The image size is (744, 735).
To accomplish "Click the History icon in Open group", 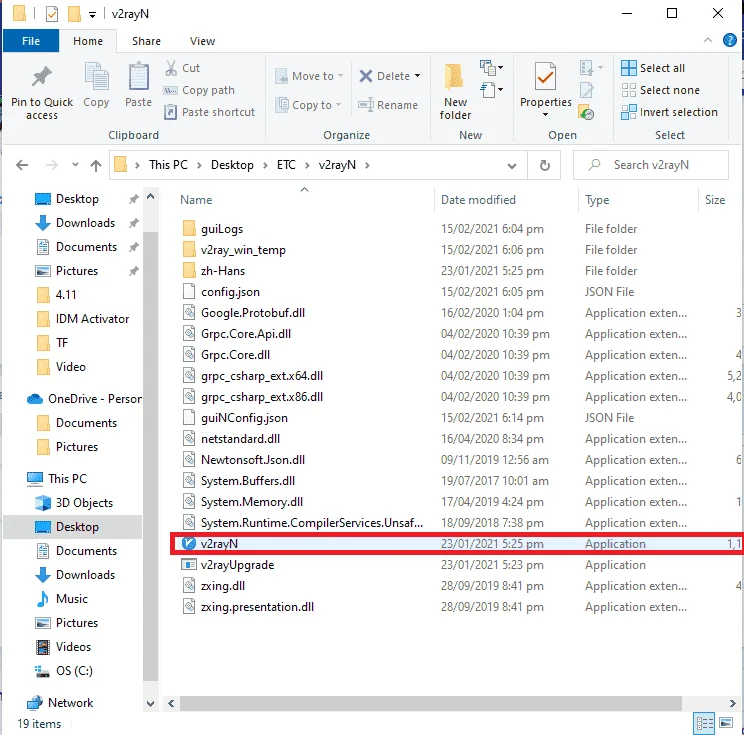I will pos(586,112).
